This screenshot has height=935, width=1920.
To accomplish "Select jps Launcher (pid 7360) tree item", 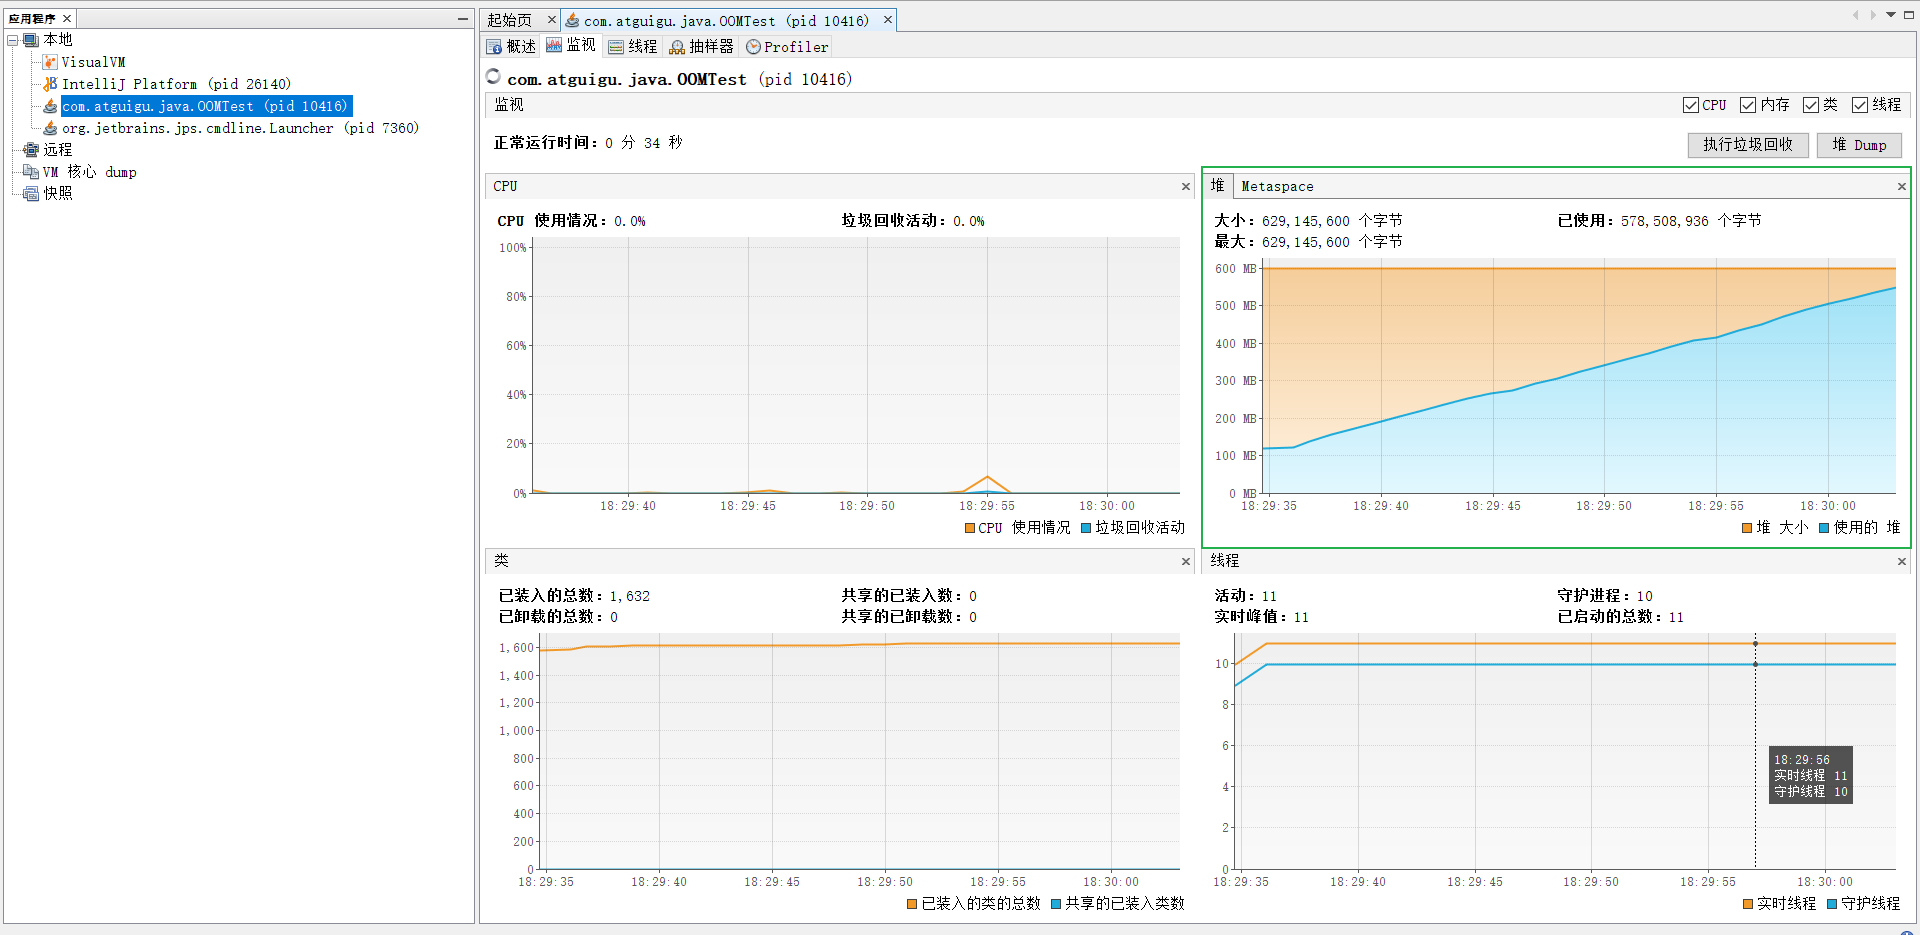I will pos(240,128).
